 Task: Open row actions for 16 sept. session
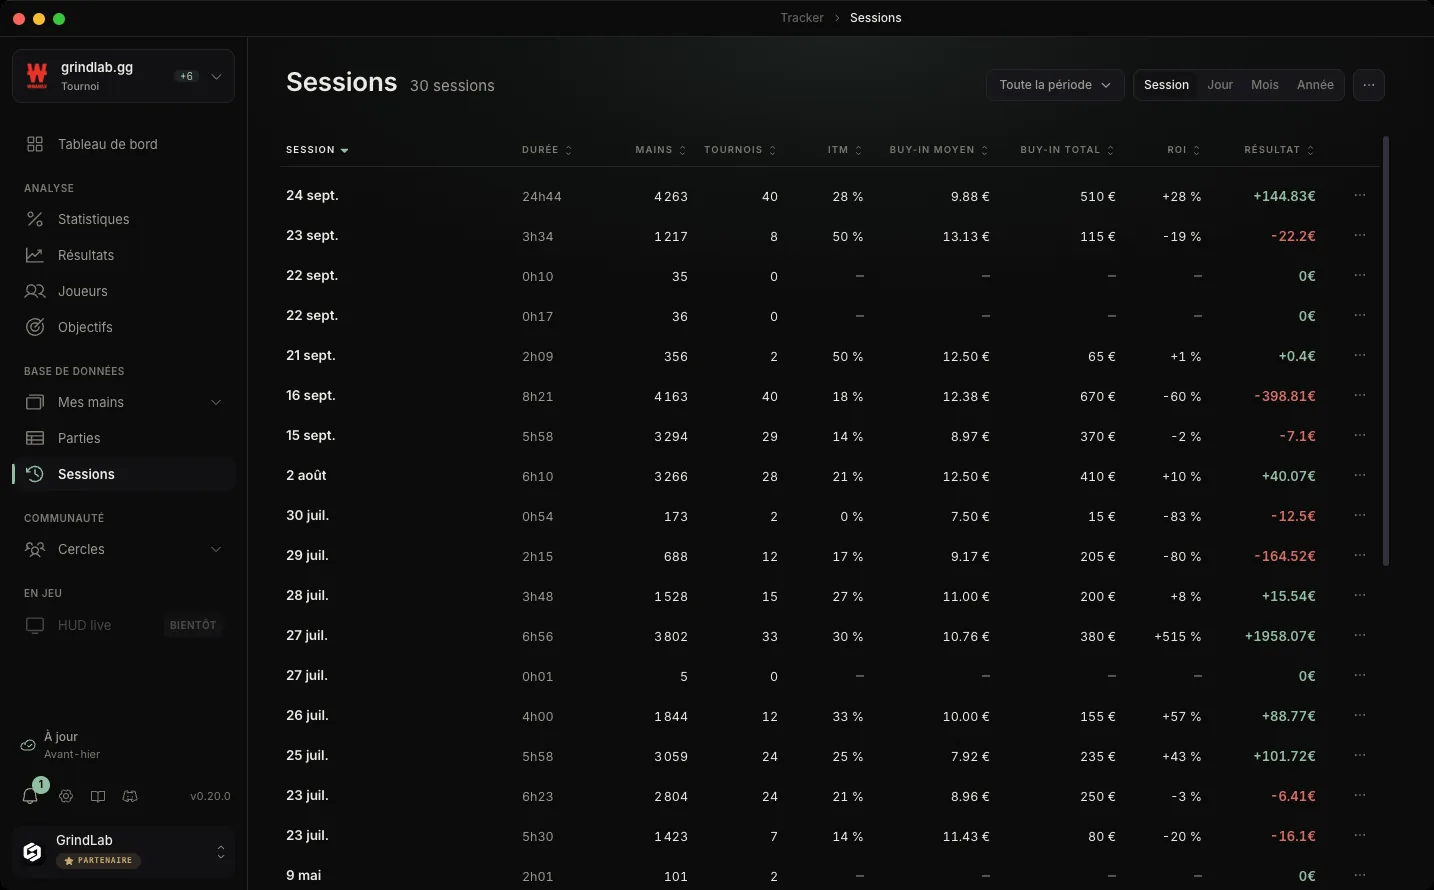click(x=1360, y=395)
